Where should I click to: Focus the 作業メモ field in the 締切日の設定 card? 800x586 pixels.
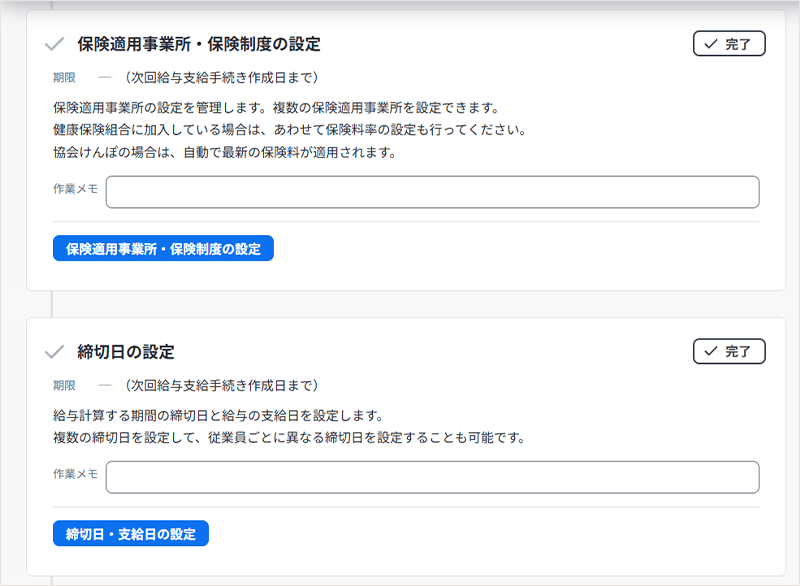coord(432,477)
